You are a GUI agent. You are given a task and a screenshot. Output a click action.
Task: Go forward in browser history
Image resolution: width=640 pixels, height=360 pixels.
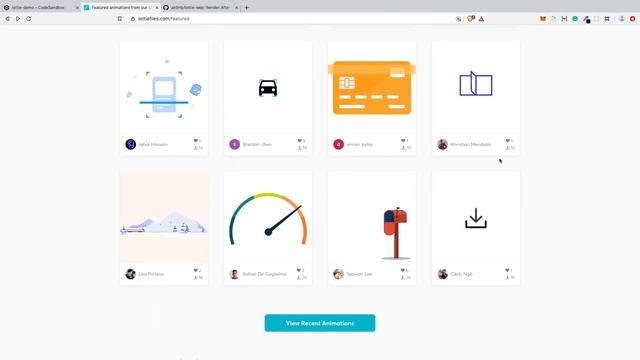18,19
